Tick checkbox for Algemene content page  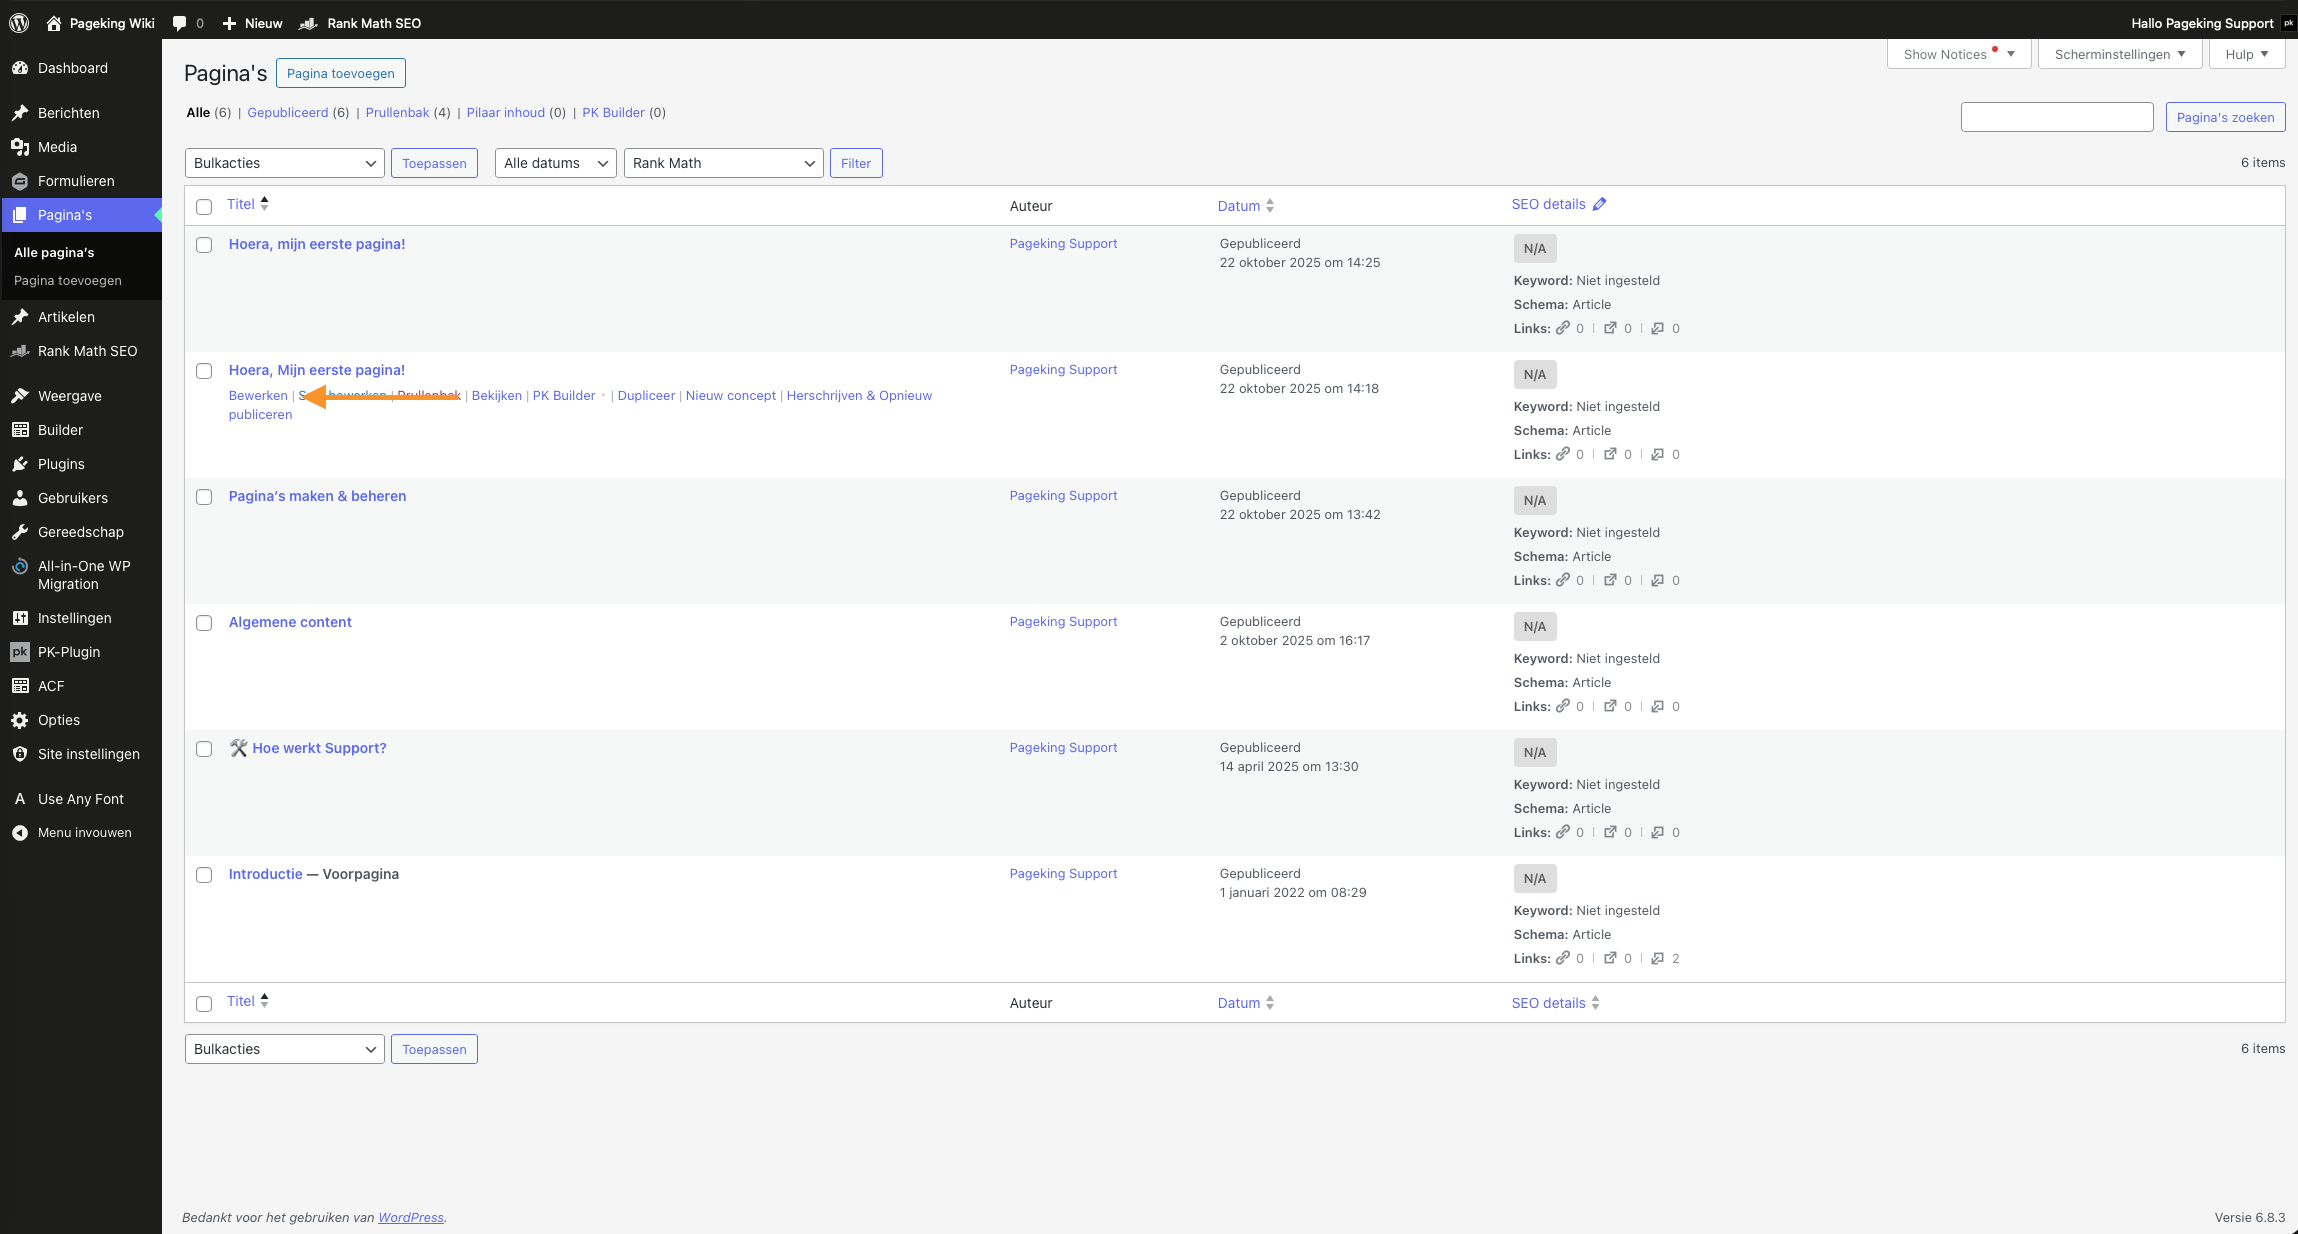[204, 623]
